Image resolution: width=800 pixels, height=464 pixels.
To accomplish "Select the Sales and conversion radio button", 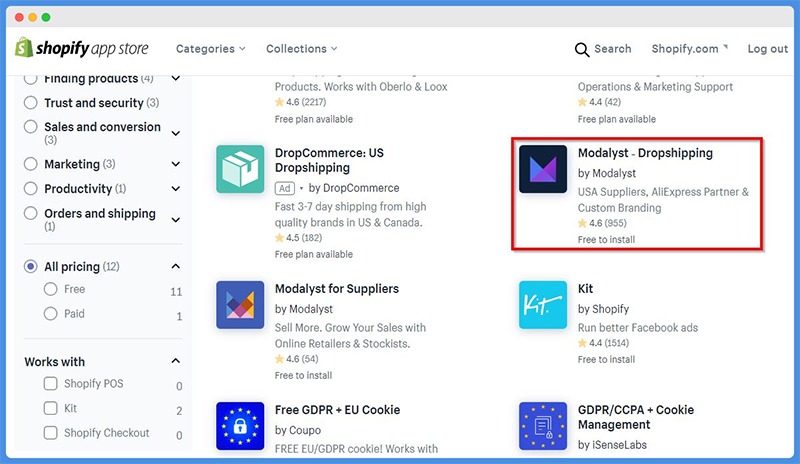I will 31,127.
